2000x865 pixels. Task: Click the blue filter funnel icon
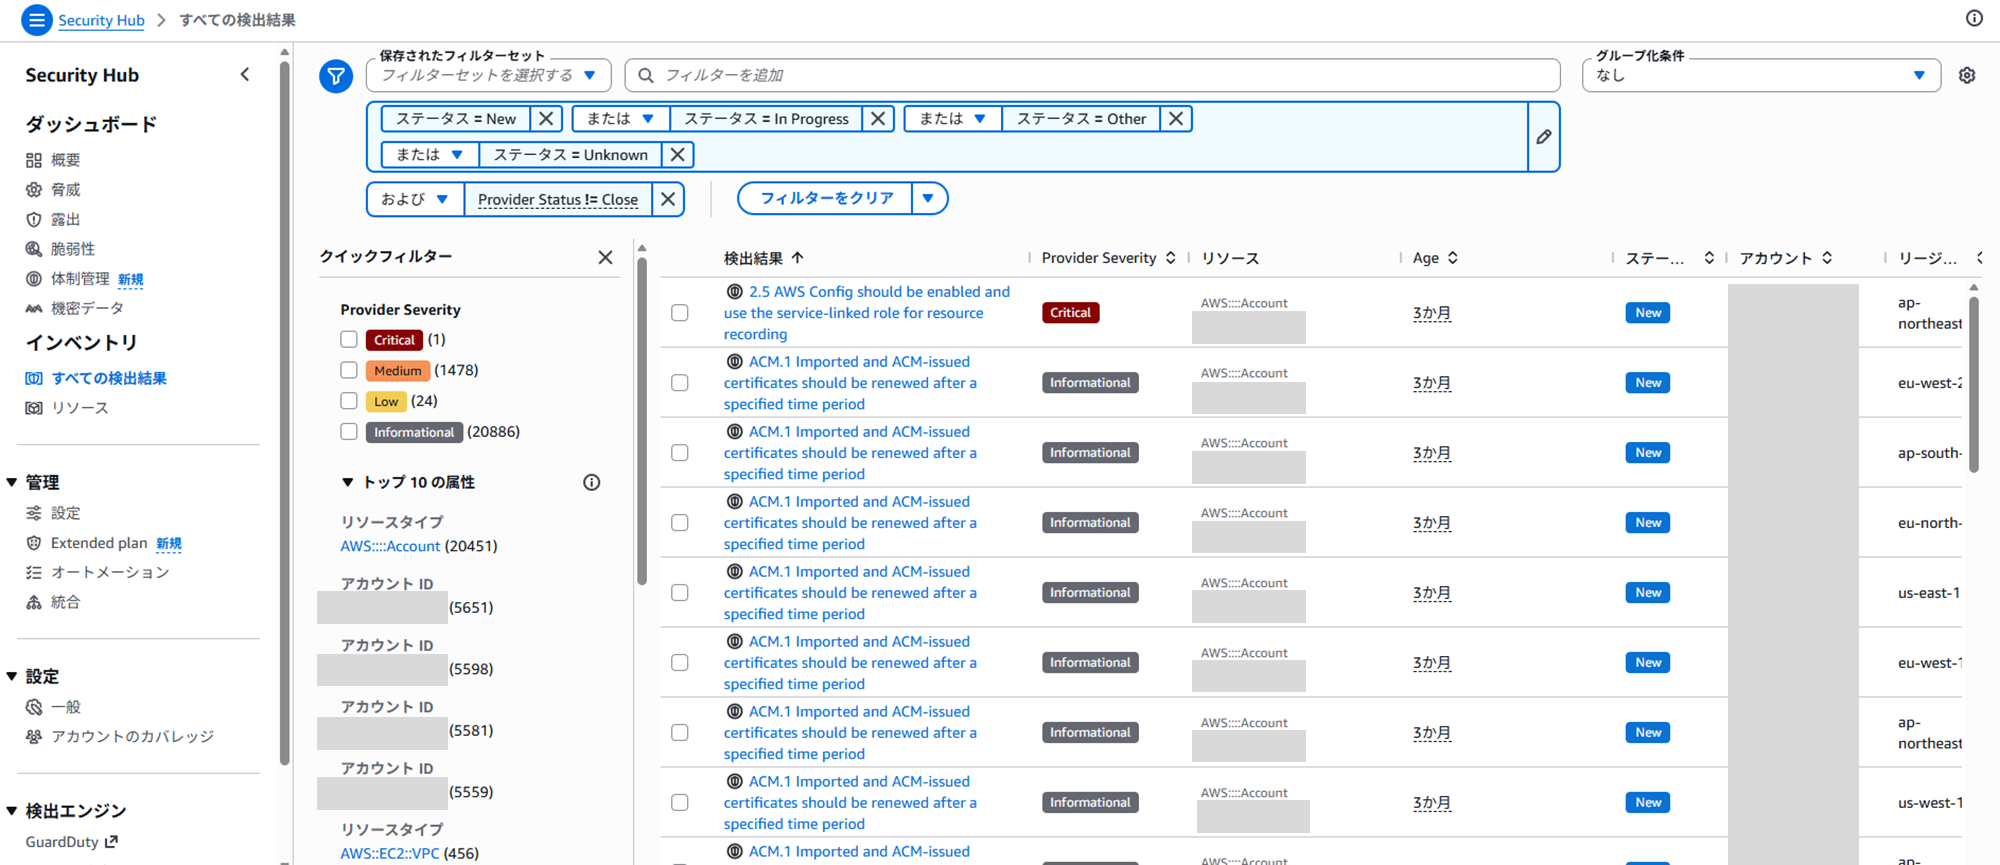pos(336,75)
